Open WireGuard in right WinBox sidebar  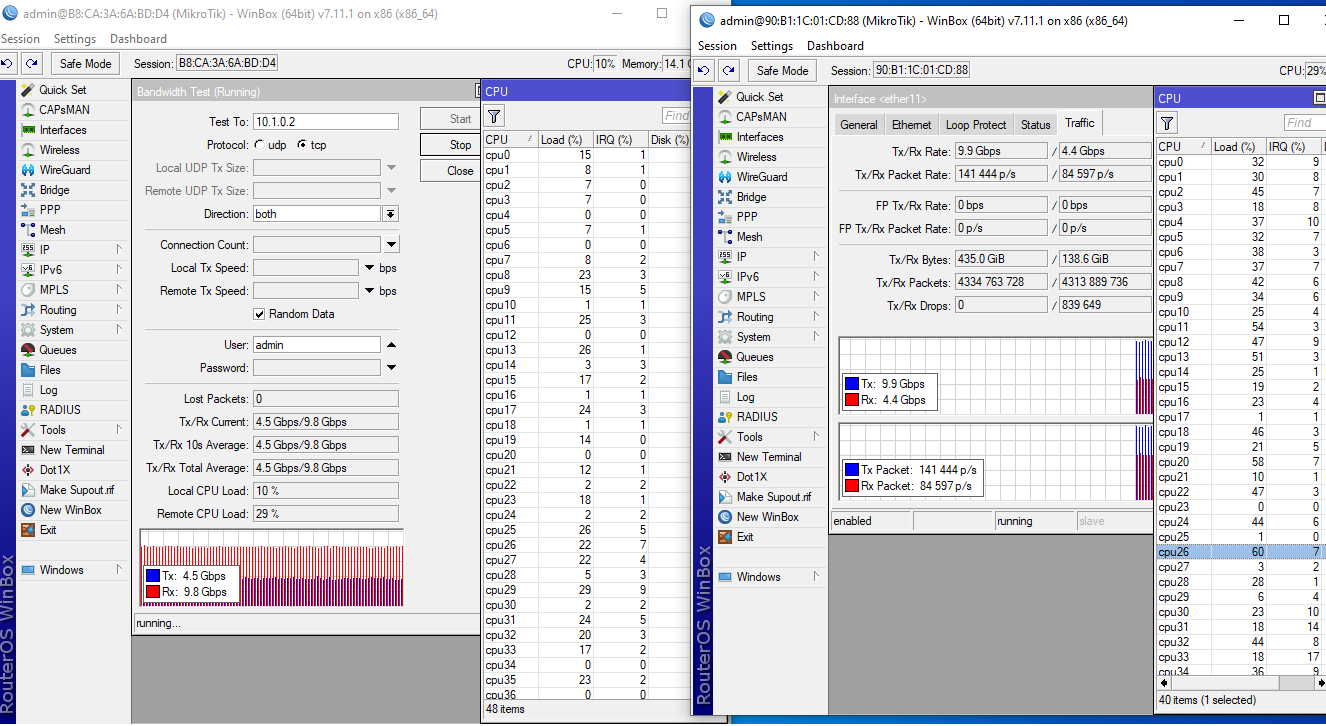coord(762,177)
